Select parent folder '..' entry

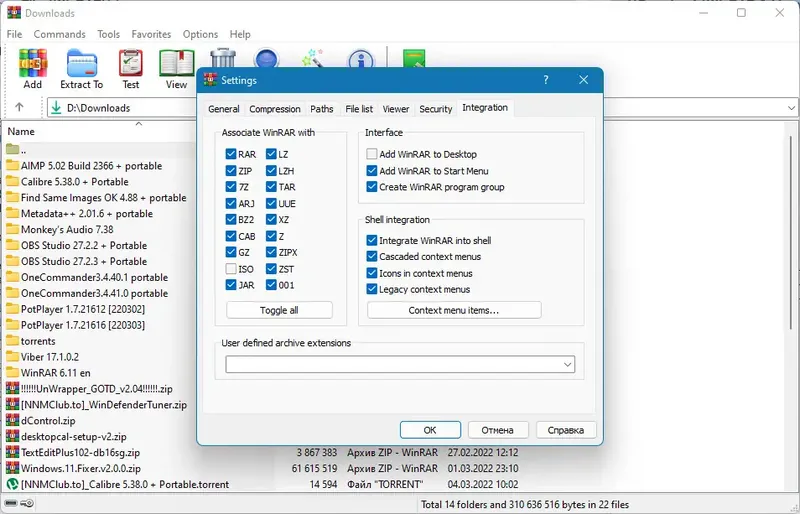tap(16, 150)
